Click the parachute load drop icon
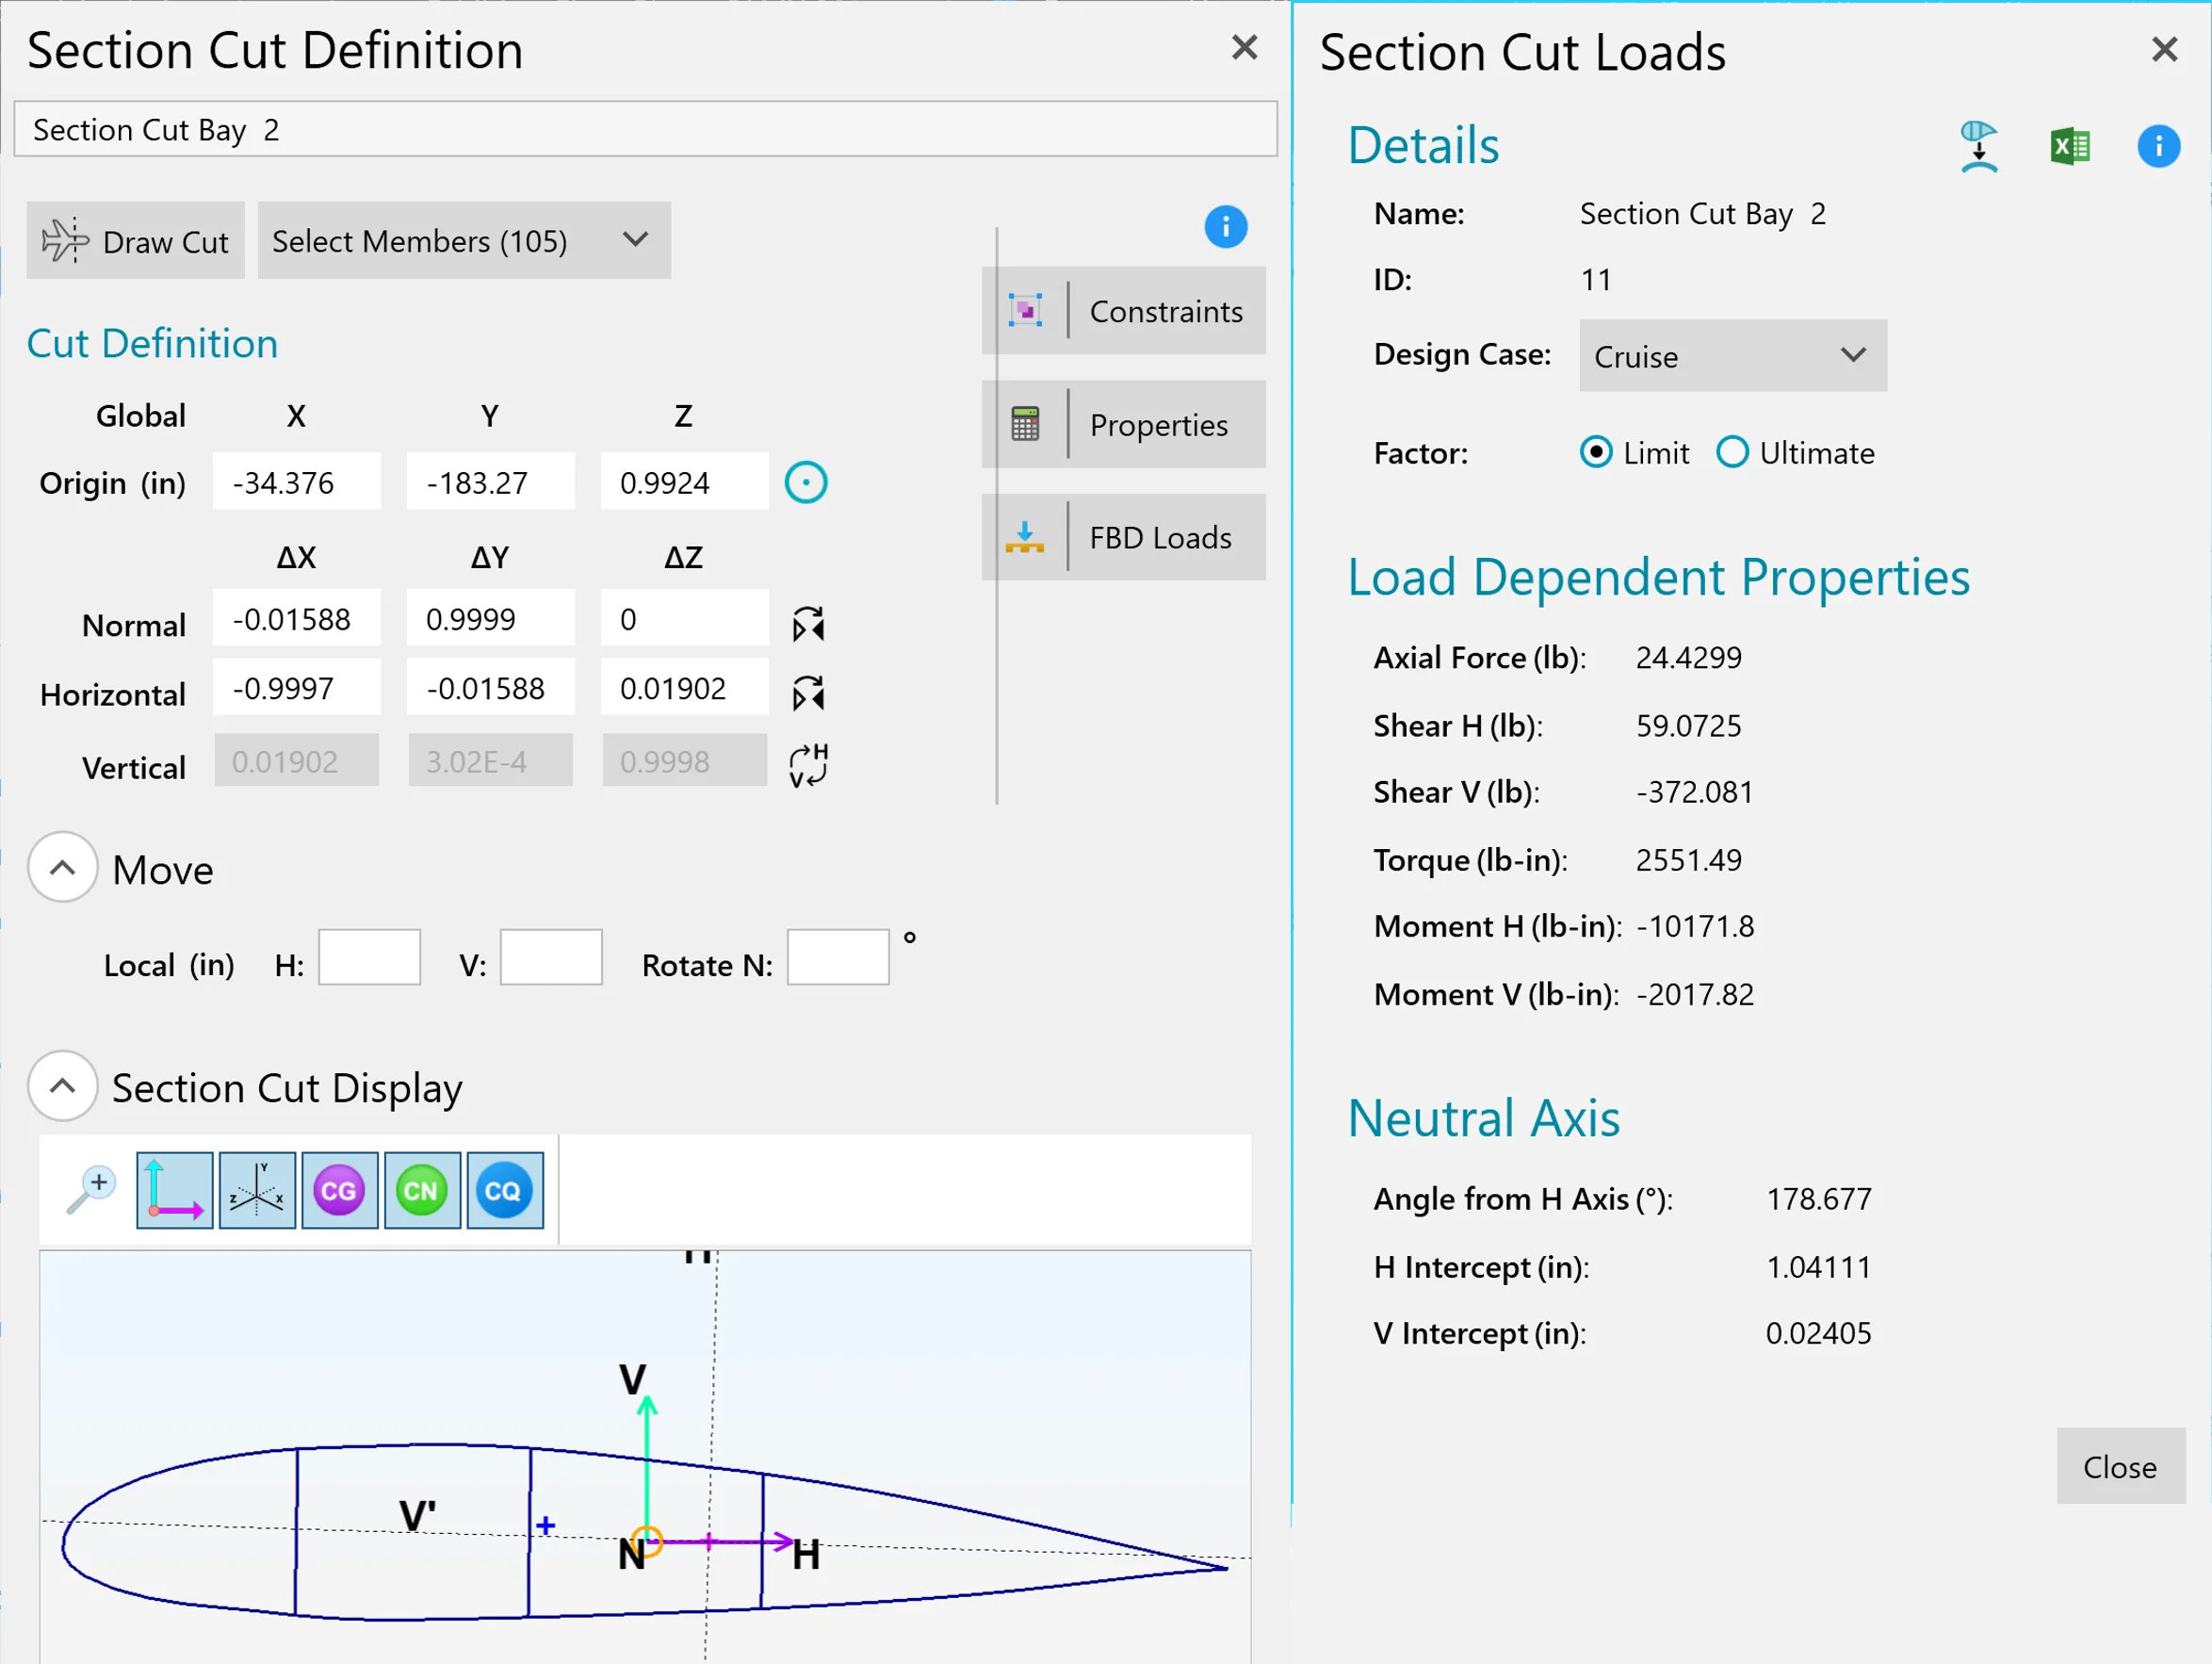Screen dimensions: 2212x1664 click(1979, 147)
